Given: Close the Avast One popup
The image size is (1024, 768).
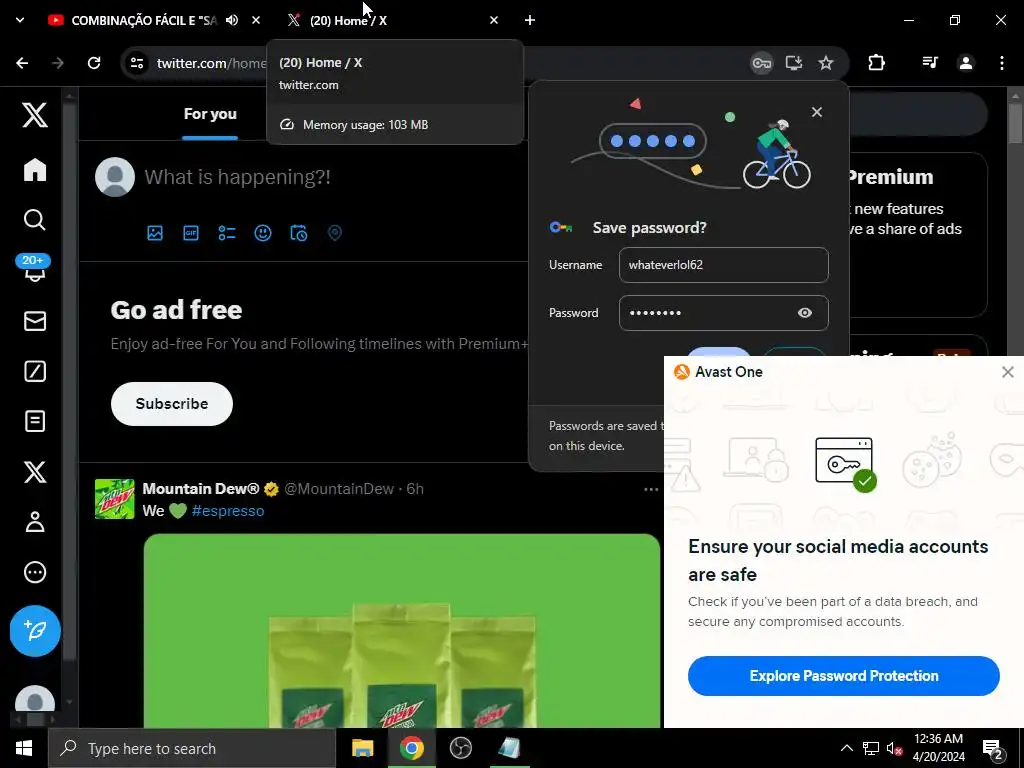Looking at the screenshot, I should 1007,372.
